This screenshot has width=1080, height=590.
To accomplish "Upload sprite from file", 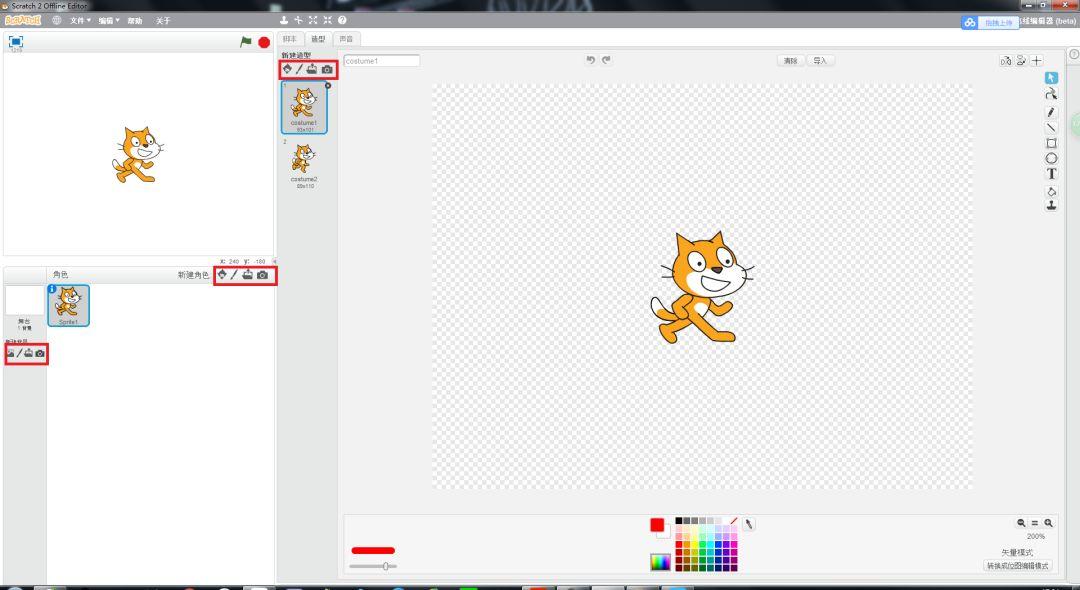I will point(247,275).
